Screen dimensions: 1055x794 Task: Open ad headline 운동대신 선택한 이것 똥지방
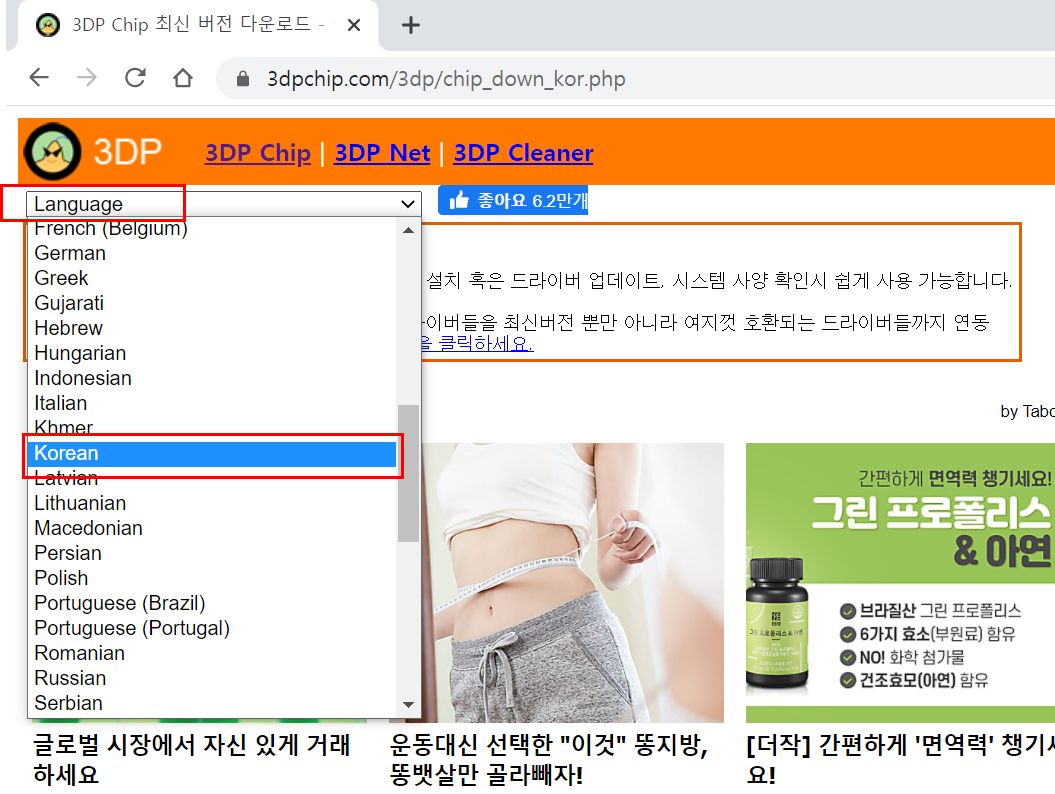tap(549, 760)
